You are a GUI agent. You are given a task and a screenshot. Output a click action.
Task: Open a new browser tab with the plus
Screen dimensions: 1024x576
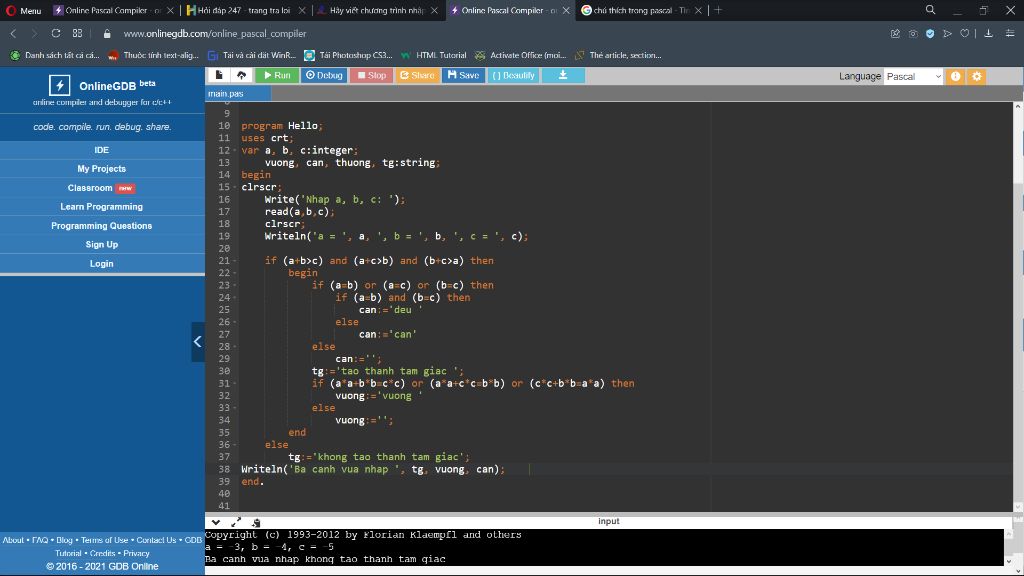click(718, 10)
